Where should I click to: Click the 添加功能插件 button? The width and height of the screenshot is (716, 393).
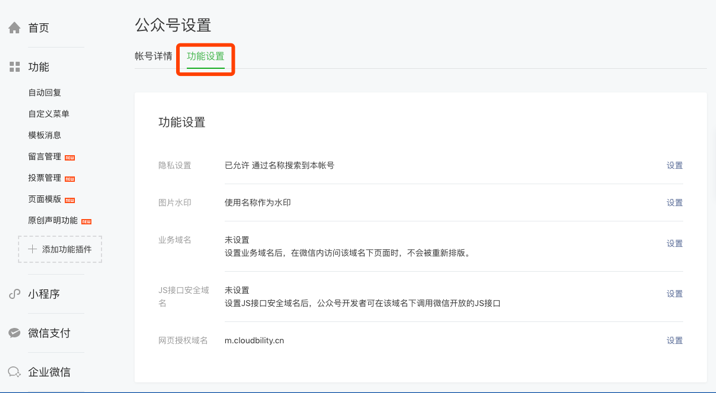[60, 249]
